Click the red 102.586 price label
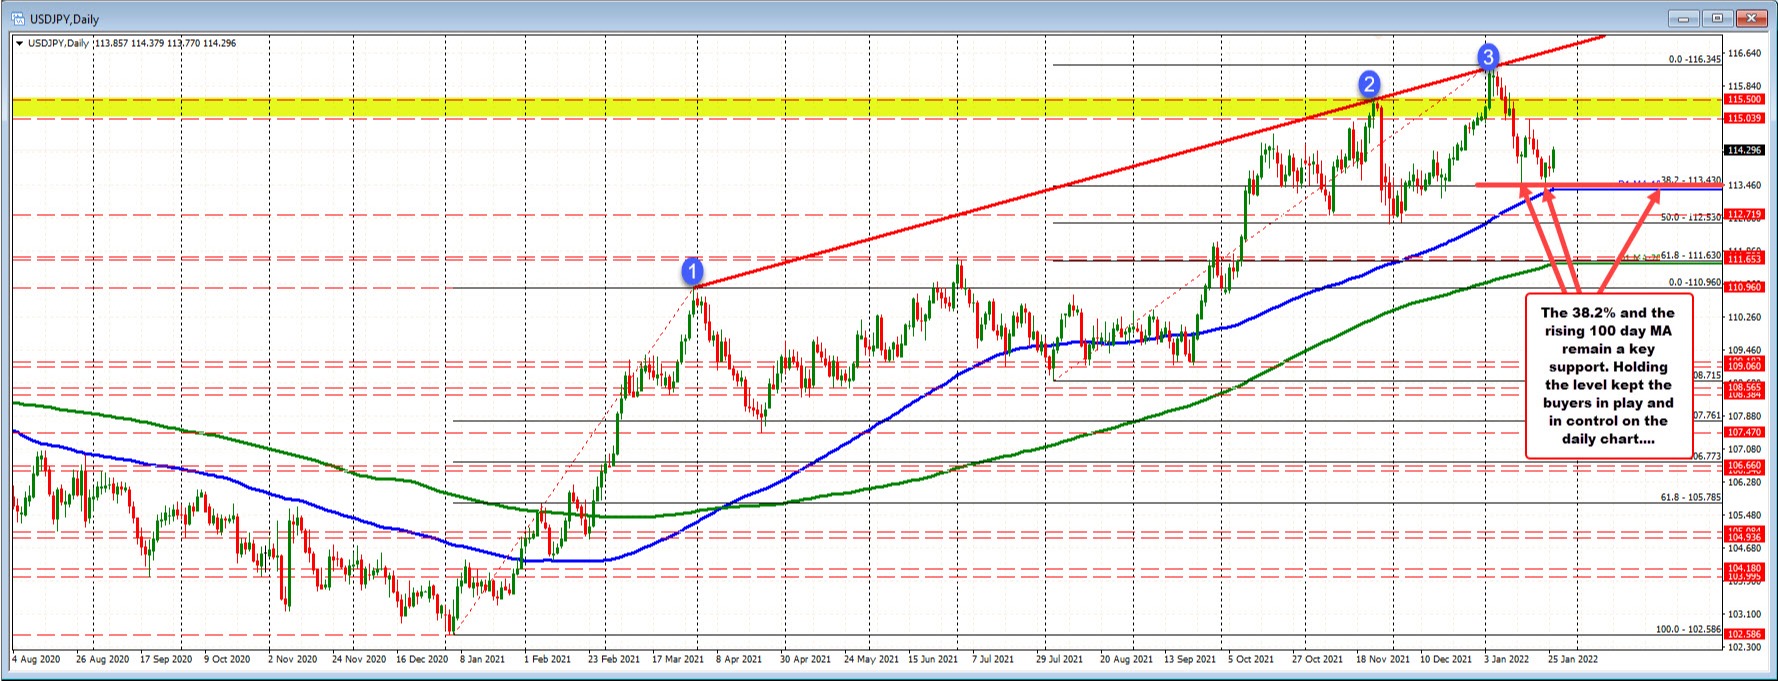Image resolution: width=1778 pixels, height=681 pixels. pos(1744,634)
